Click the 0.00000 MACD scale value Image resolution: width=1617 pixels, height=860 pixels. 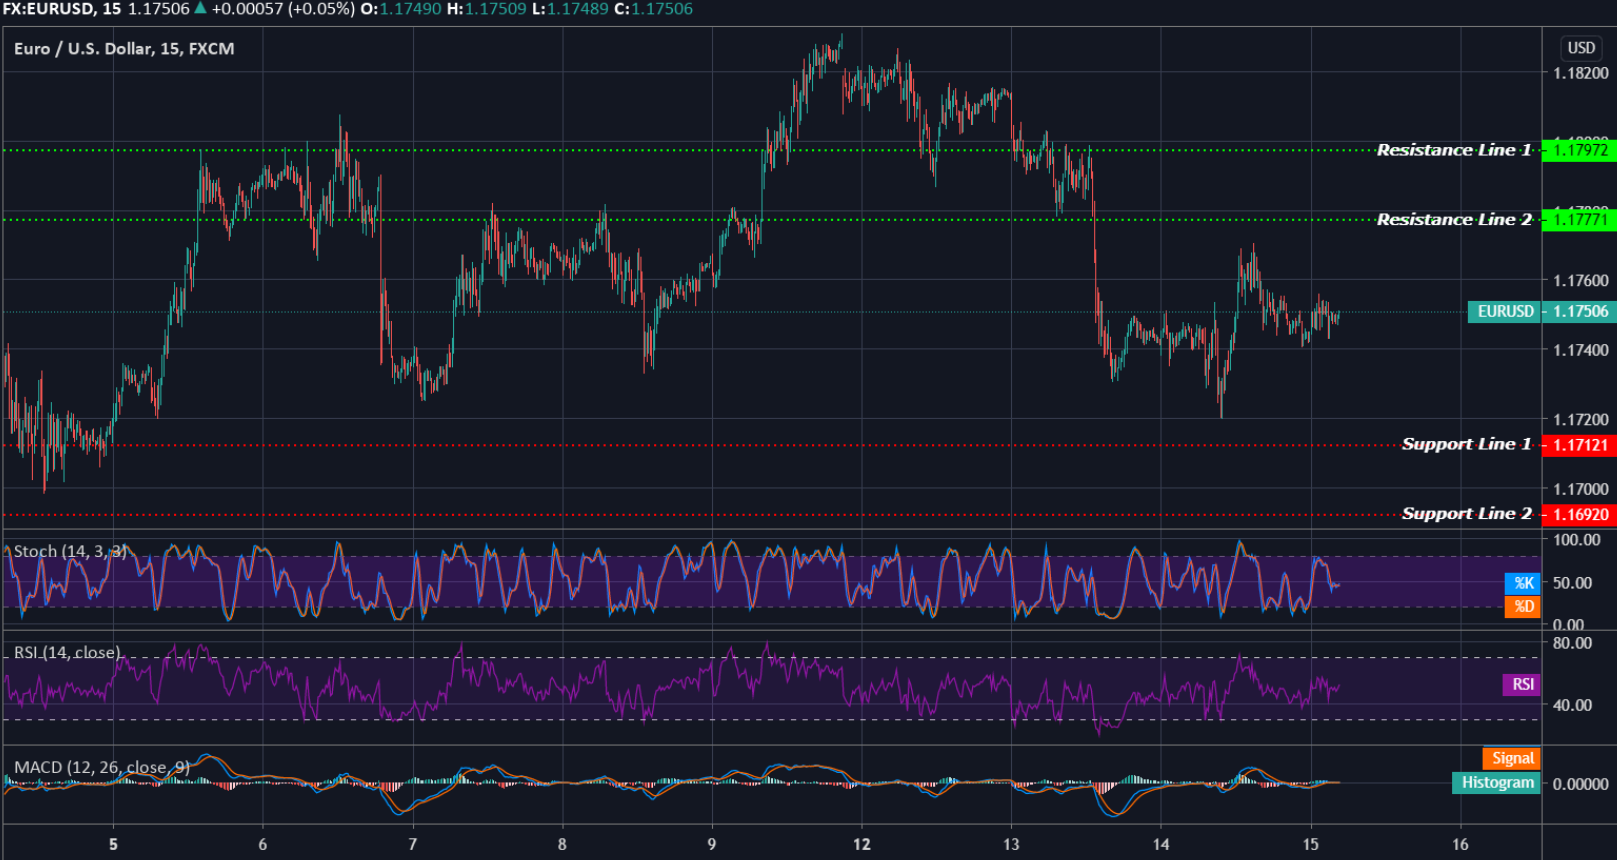(1580, 784)
